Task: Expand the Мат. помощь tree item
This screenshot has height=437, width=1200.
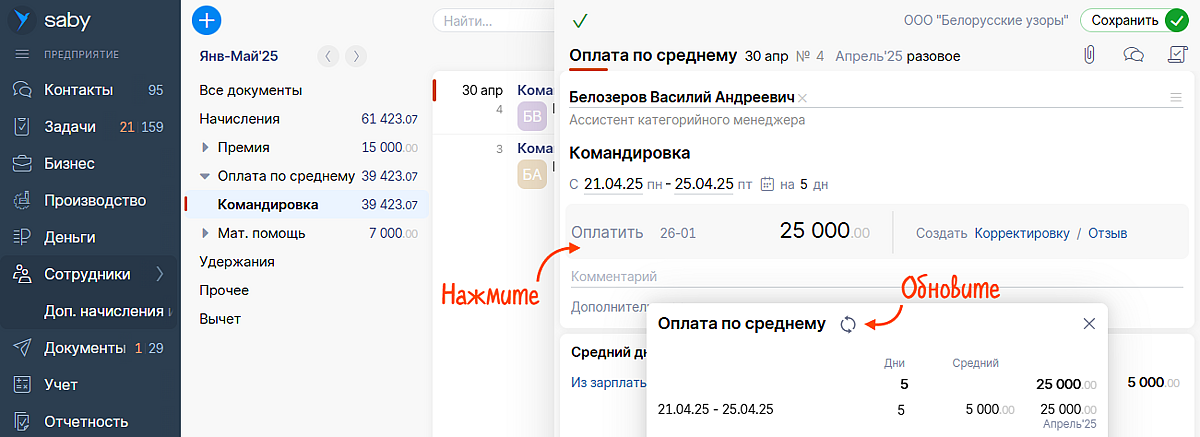Action: (x=205, y=234)
